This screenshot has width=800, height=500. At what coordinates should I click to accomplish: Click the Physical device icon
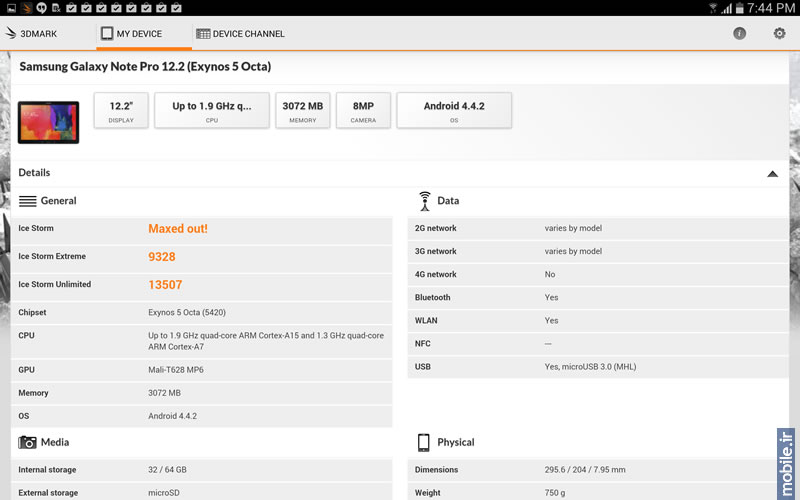pos(423,442)
